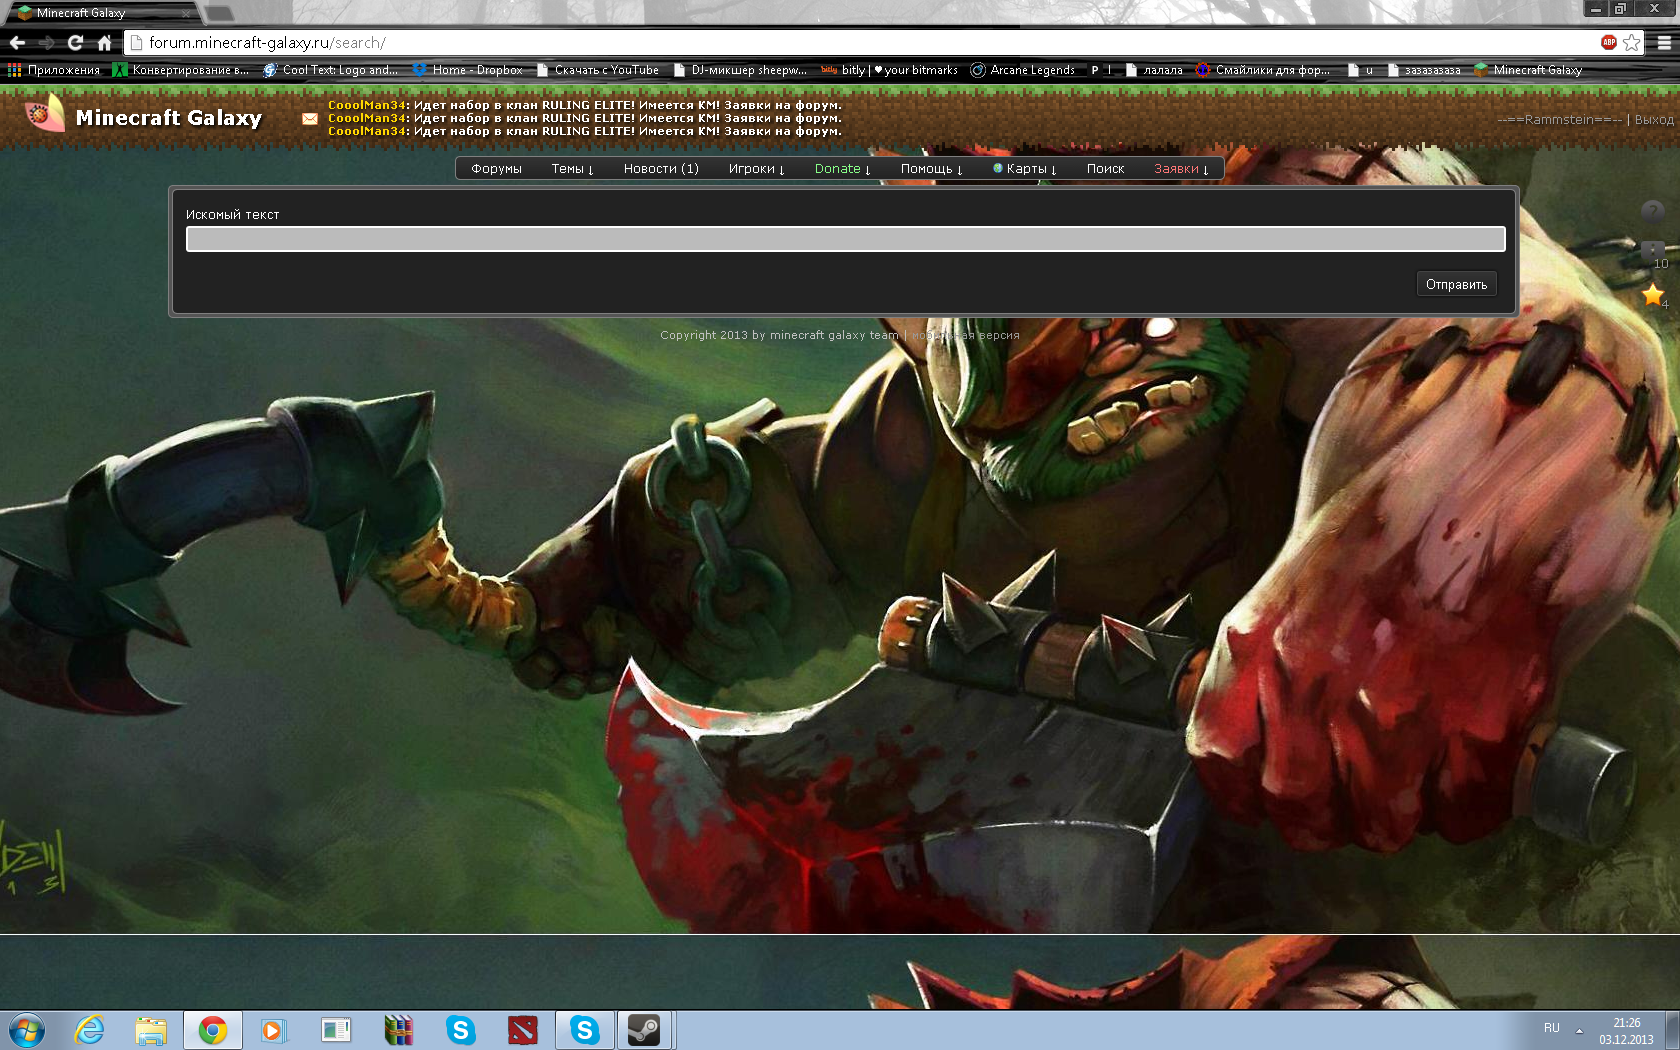The height and width of the screenshot is (1050, 1680).
Task: Expand the Заявки dropdown menu
Action: 1181,169
